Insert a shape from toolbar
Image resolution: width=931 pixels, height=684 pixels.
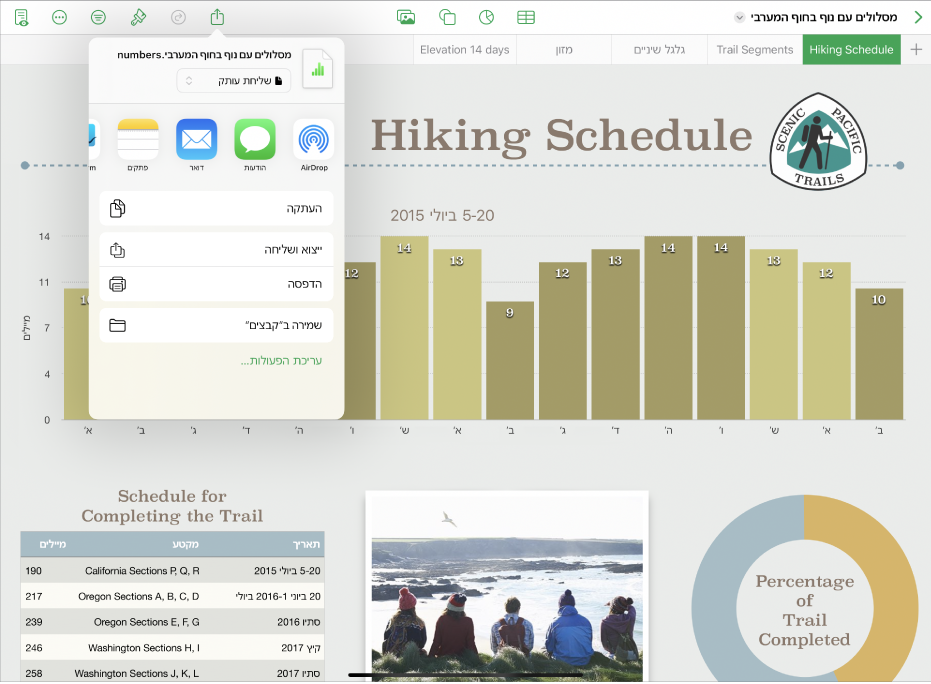click(x=447, y=18)
